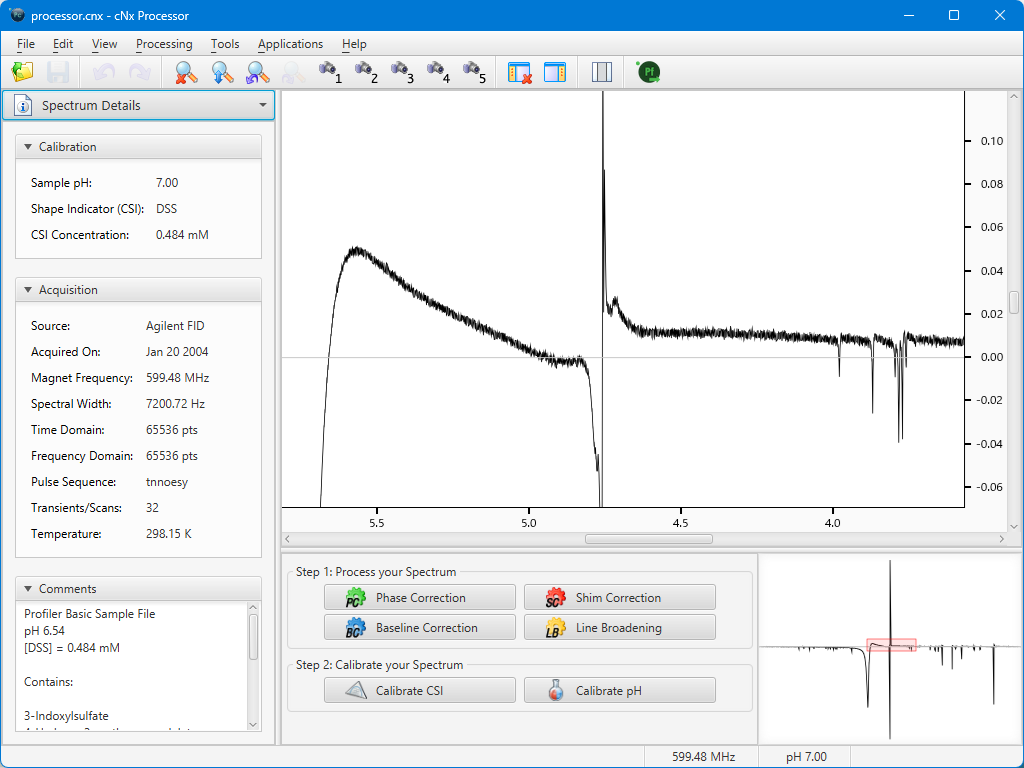Click the column layout toolbar icon
Viewport: 1024px width, 768px height.
[601, 72]
